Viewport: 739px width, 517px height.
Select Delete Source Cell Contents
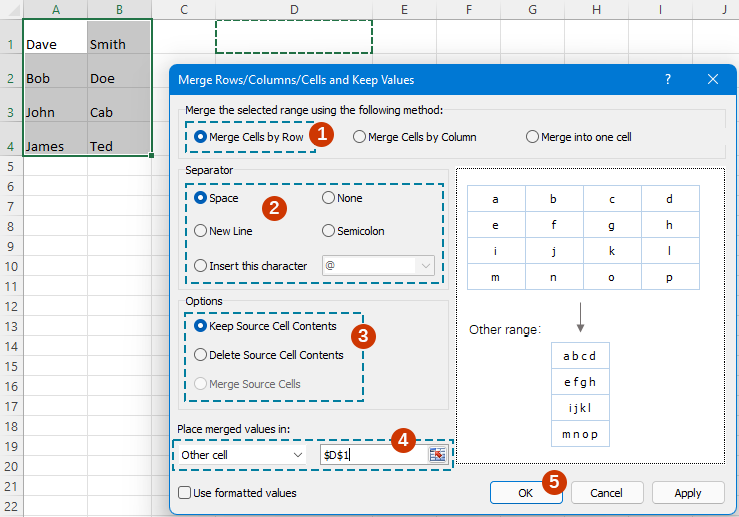point(269,355)
